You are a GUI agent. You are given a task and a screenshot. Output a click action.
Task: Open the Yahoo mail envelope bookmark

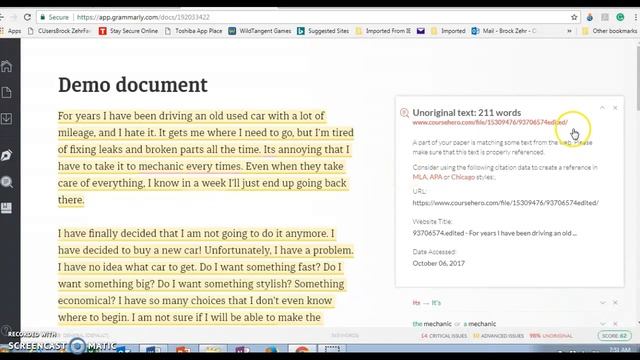pyautogui.click(x=420, y=31)
